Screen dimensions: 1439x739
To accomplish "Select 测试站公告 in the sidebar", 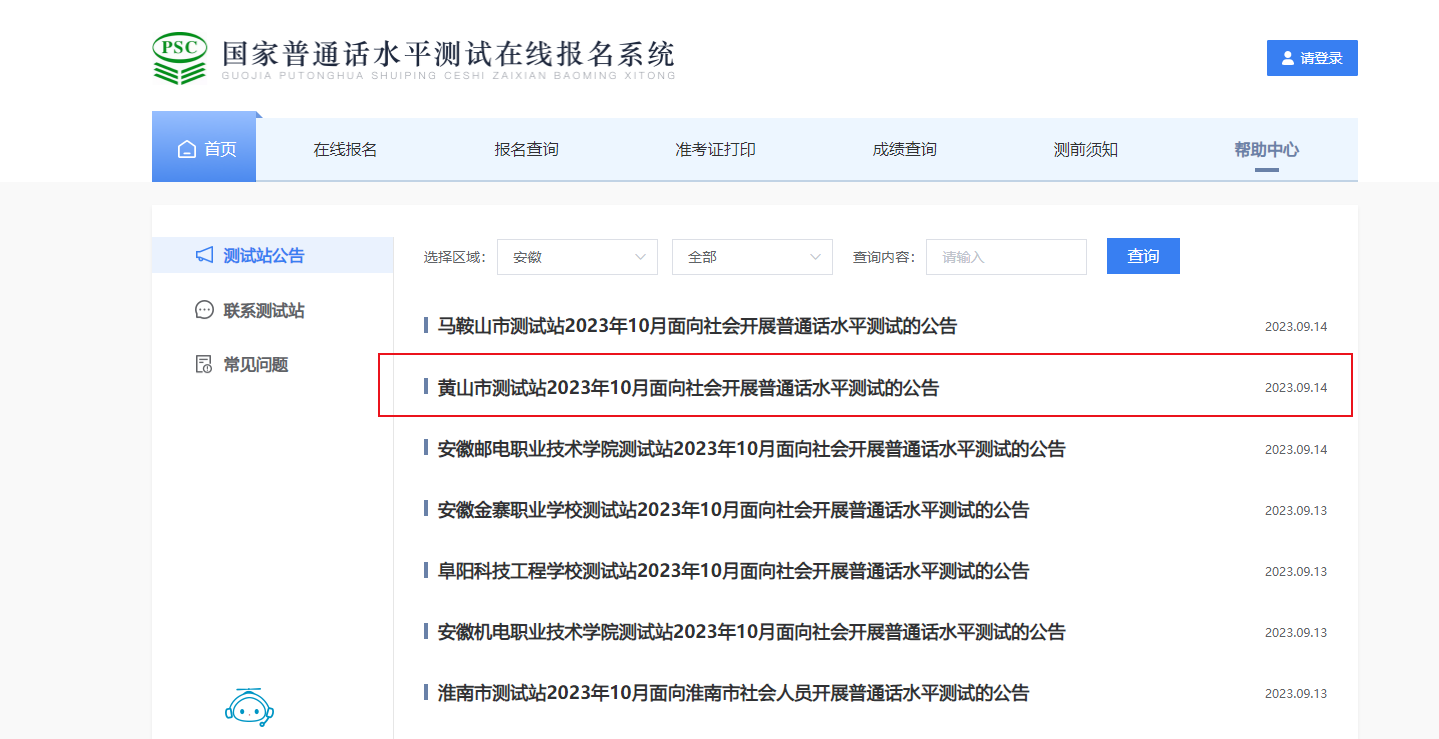I will click(x=272, y=255).
